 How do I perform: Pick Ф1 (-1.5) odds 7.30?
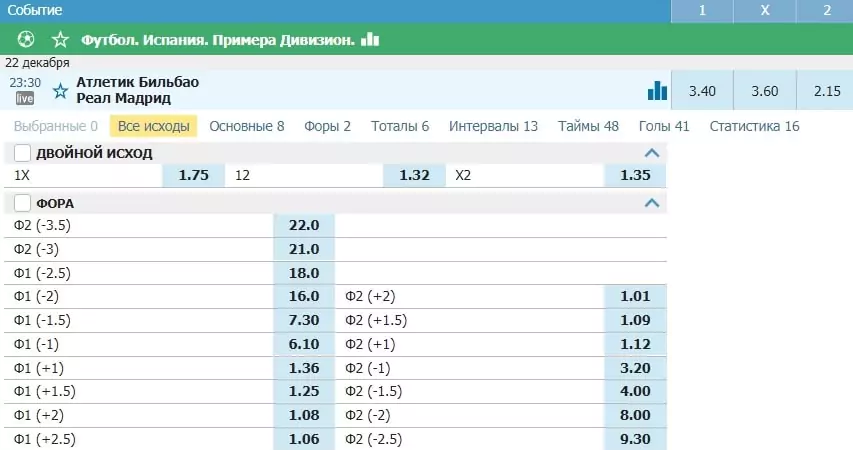click(x=304, y=320)
